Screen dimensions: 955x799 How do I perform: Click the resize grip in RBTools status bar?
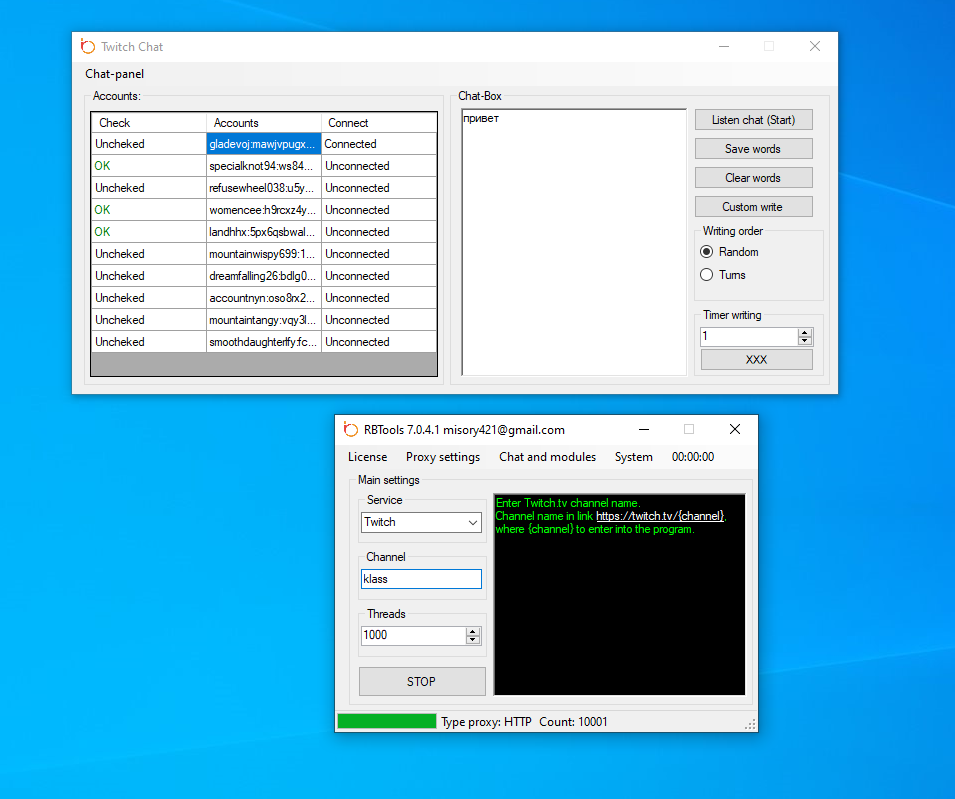pos(750,724)
